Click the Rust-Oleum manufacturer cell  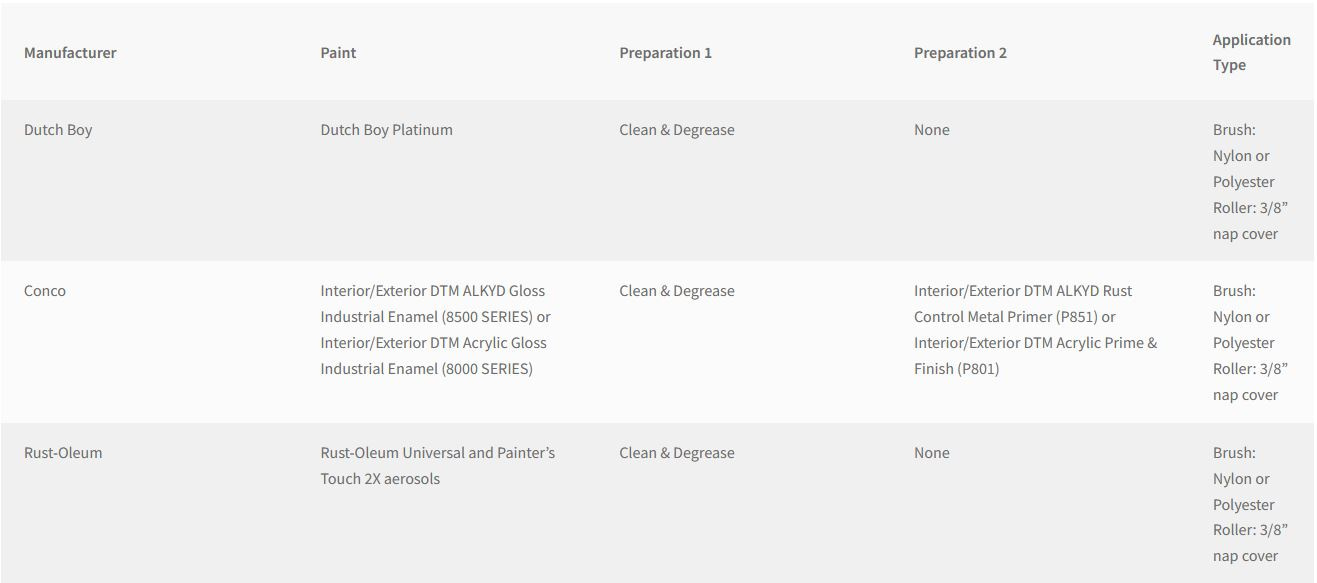[x=63, y=453]
